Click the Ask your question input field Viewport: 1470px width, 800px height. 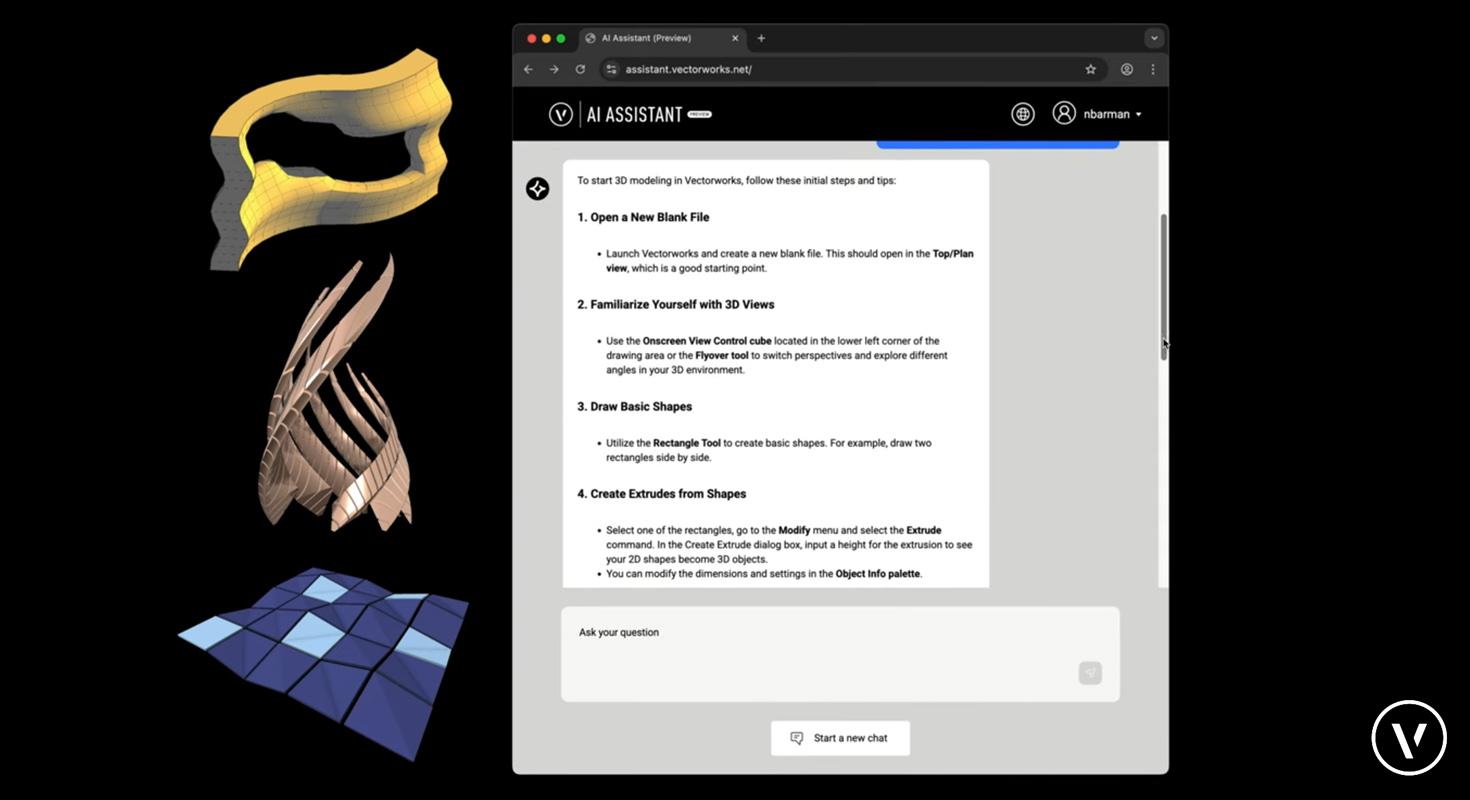(x=820, y=650)
